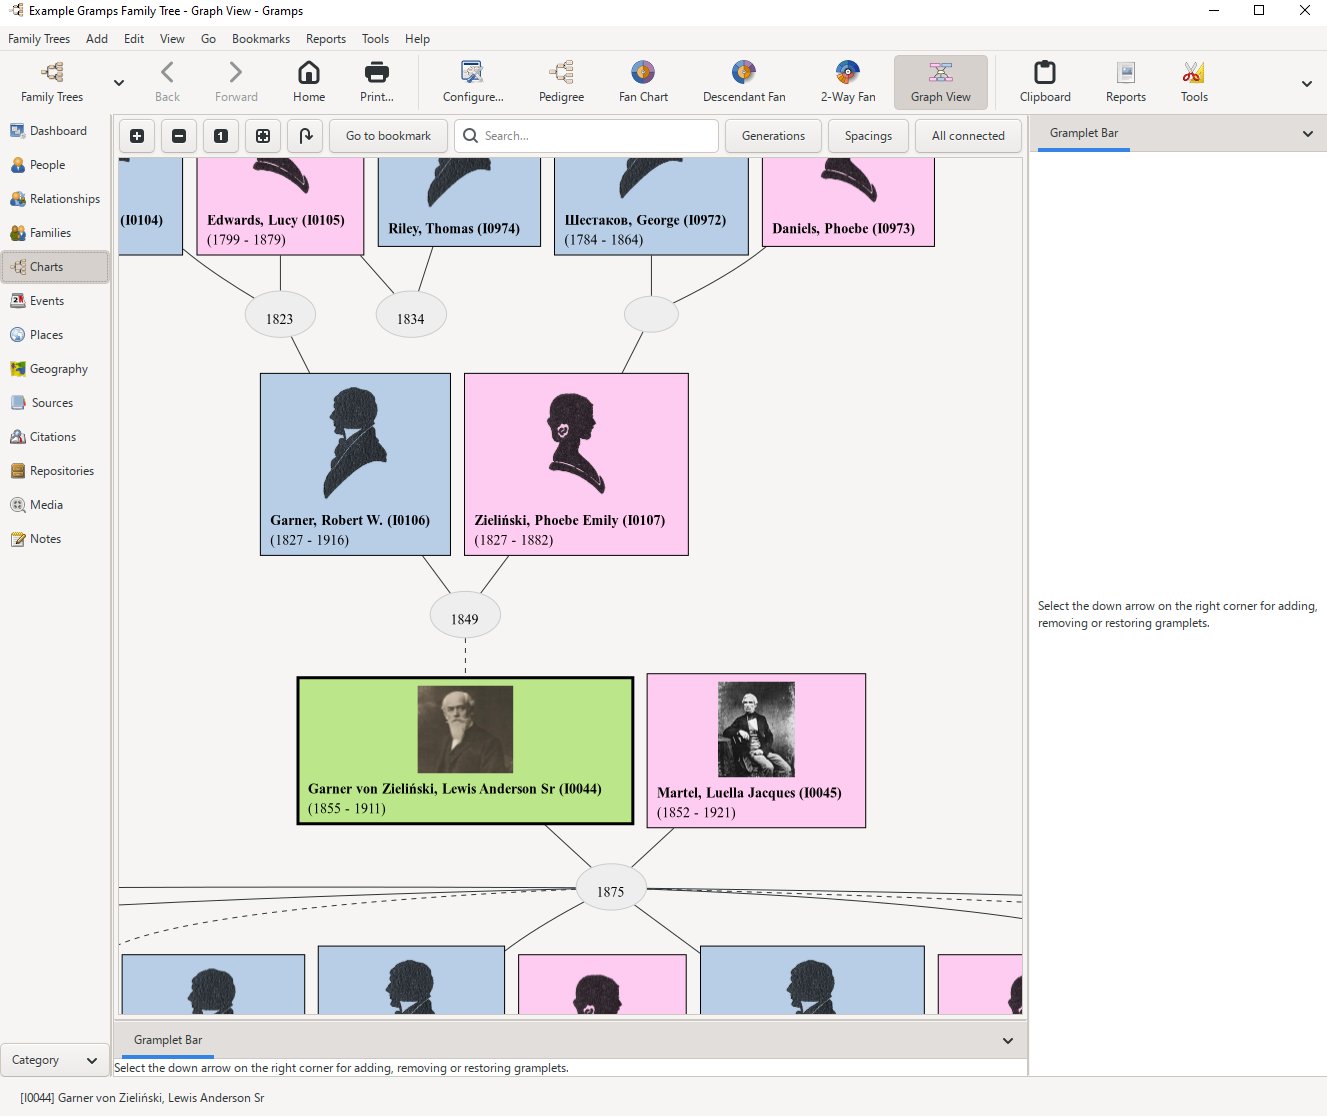The image size is (1327, 1116).
Task: Select Garner von Zieliński, Lewis Anderson Sr node
Action: pyautogui.click(x=465, y=751)
